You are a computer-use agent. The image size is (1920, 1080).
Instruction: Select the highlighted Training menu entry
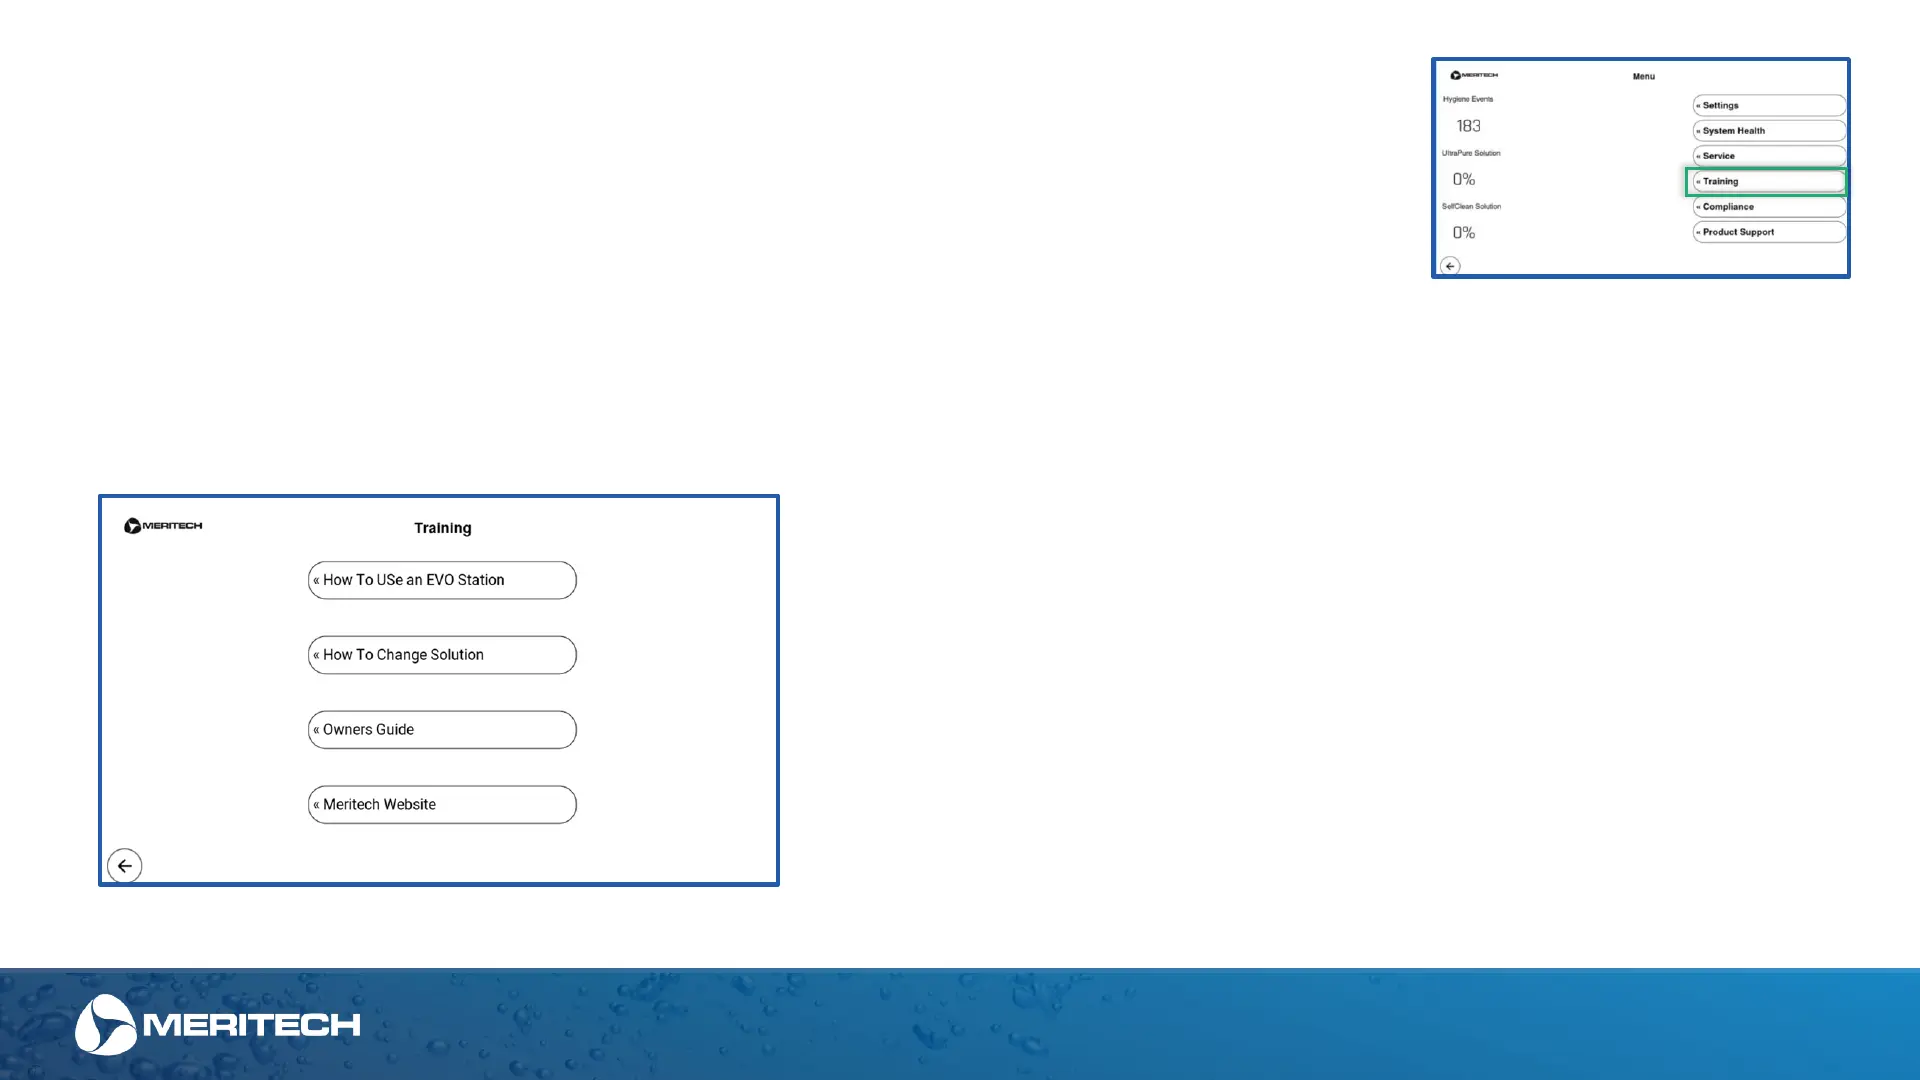(x=1768, y=182)
